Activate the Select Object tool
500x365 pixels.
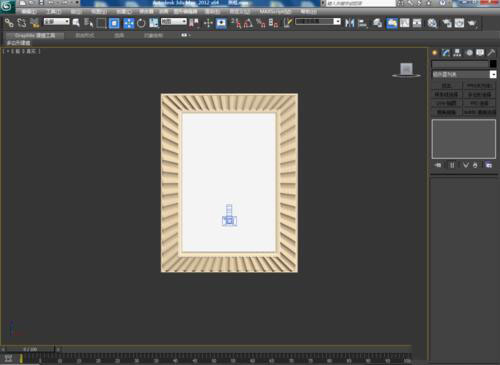pyautogui.click(x=76, y=23)
